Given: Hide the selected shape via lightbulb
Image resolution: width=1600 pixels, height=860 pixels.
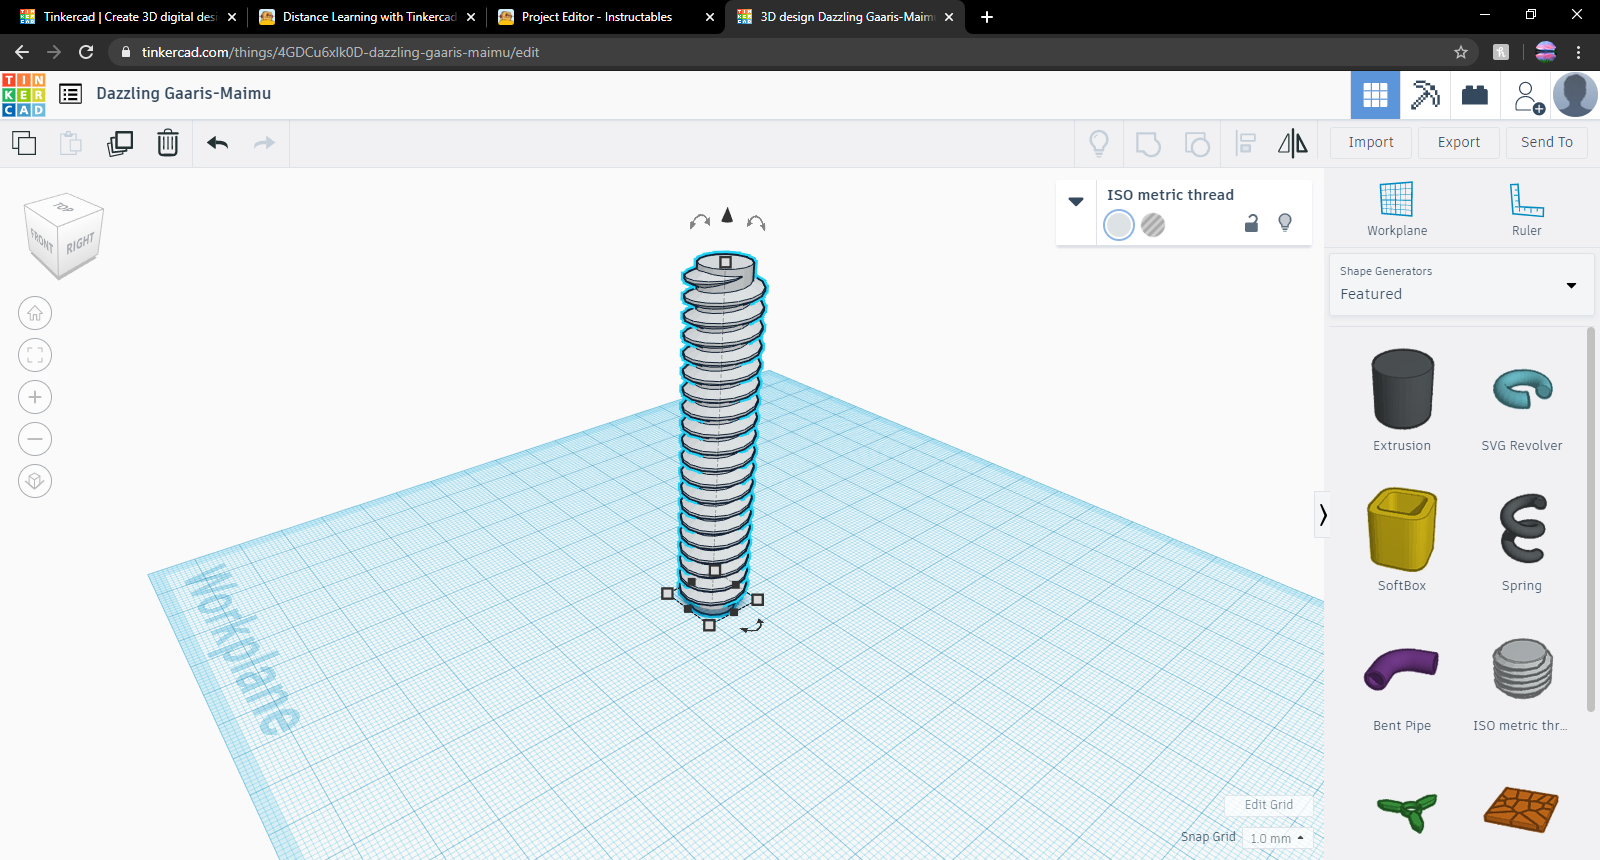Looking at the screenshot, I should coord(1285,223).
